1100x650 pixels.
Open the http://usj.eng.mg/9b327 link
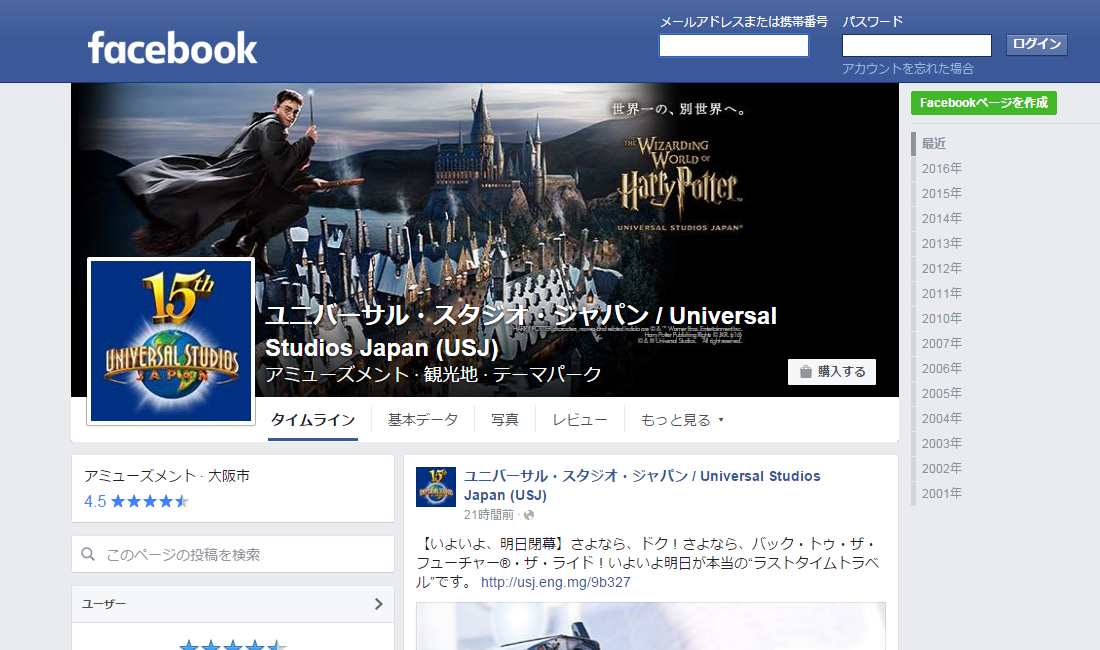[x=556, y=583]
